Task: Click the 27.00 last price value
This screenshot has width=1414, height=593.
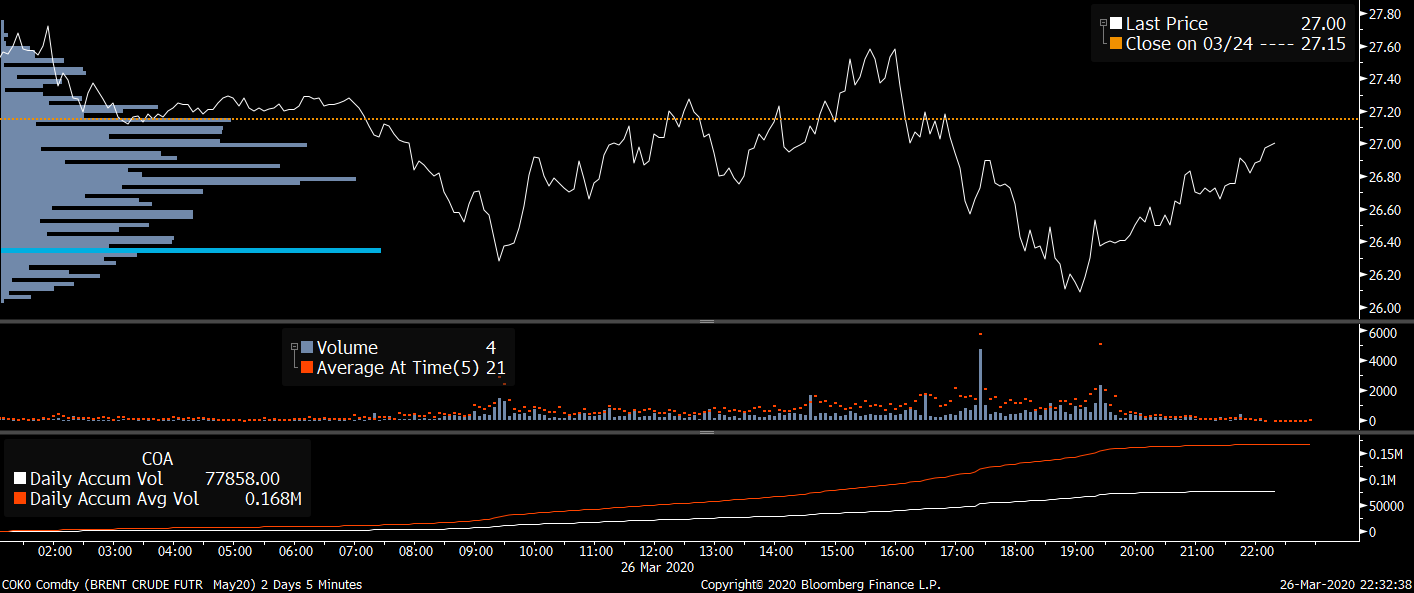Action: pyautogui.click(x=1325, y=23)
